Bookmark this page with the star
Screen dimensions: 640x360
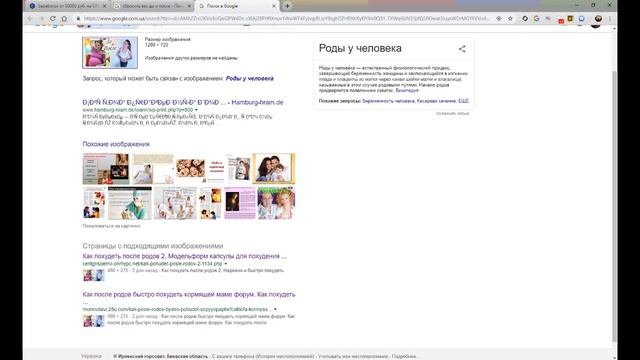coord(510,18)
